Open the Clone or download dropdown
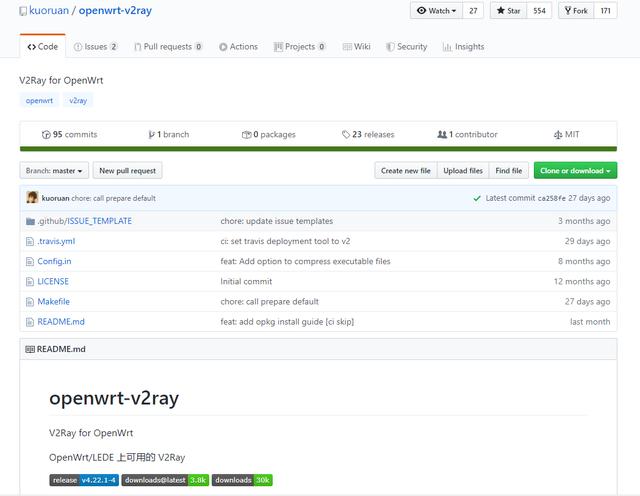The height and width of the screenshot is (496, 640). coord(575,171)
